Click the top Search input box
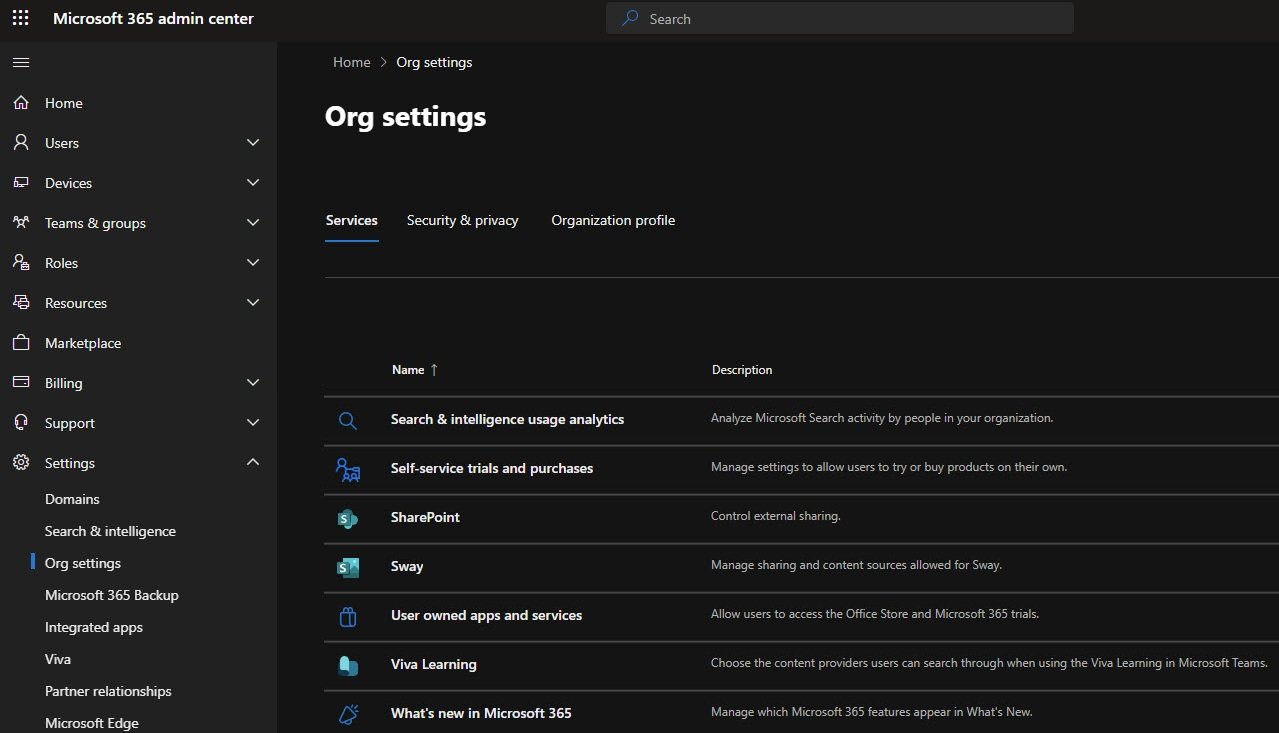The width and height of the screenshot is (1279, 733). tap(840, 18)
